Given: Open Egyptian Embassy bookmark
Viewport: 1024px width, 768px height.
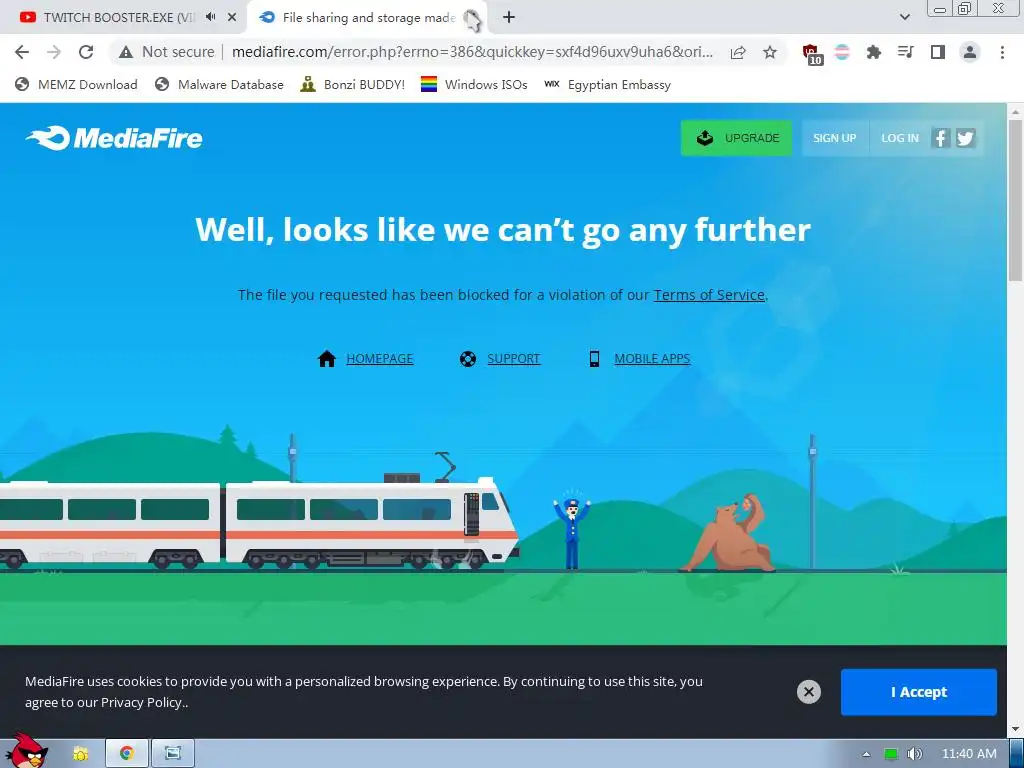Looking at the screenshot, I should click(x=607, y=84).
